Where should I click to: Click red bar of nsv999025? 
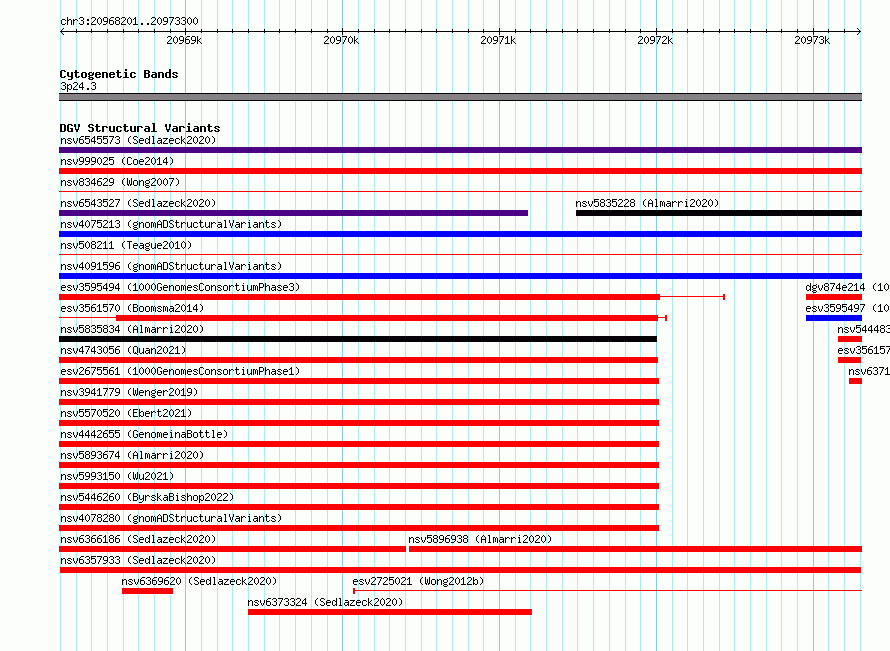coord(460,171)
